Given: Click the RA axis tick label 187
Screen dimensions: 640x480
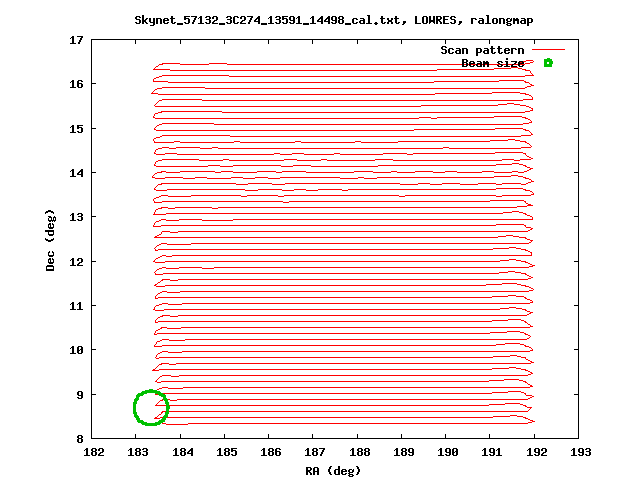Looking at the screenshot, I should coord(315,452).
